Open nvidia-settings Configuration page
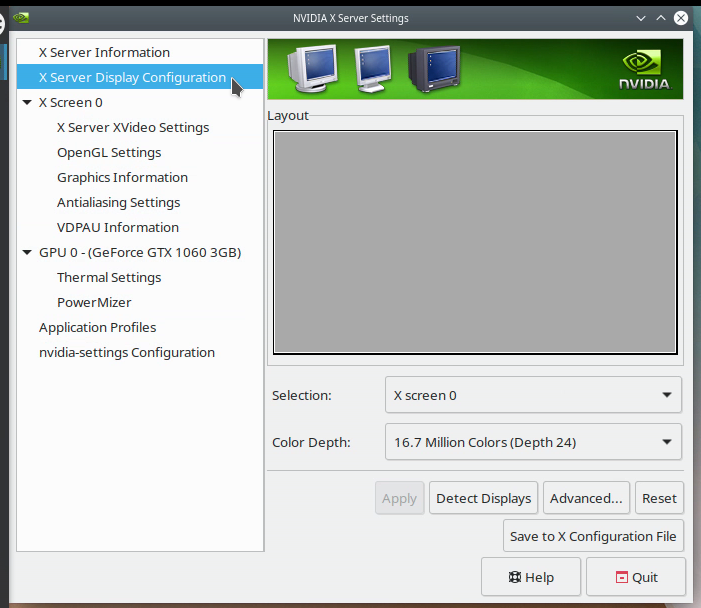The width and height of the screenshot is (701, 608). (x=140, y=353)
